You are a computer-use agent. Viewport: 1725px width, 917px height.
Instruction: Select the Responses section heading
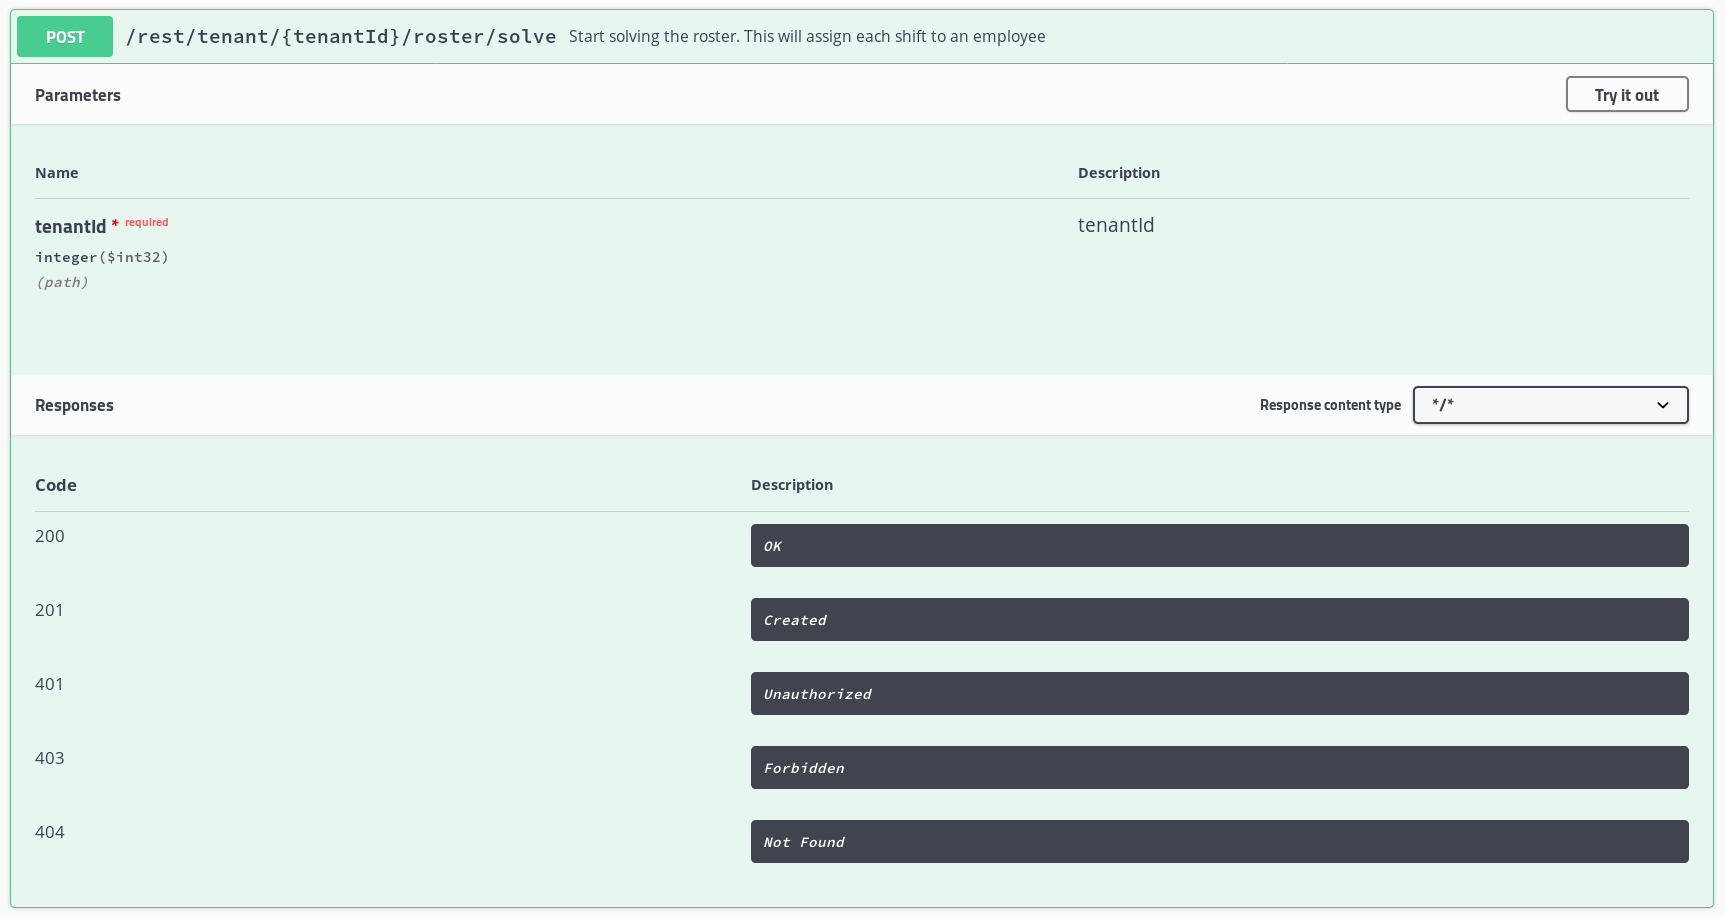click(74, 405)
